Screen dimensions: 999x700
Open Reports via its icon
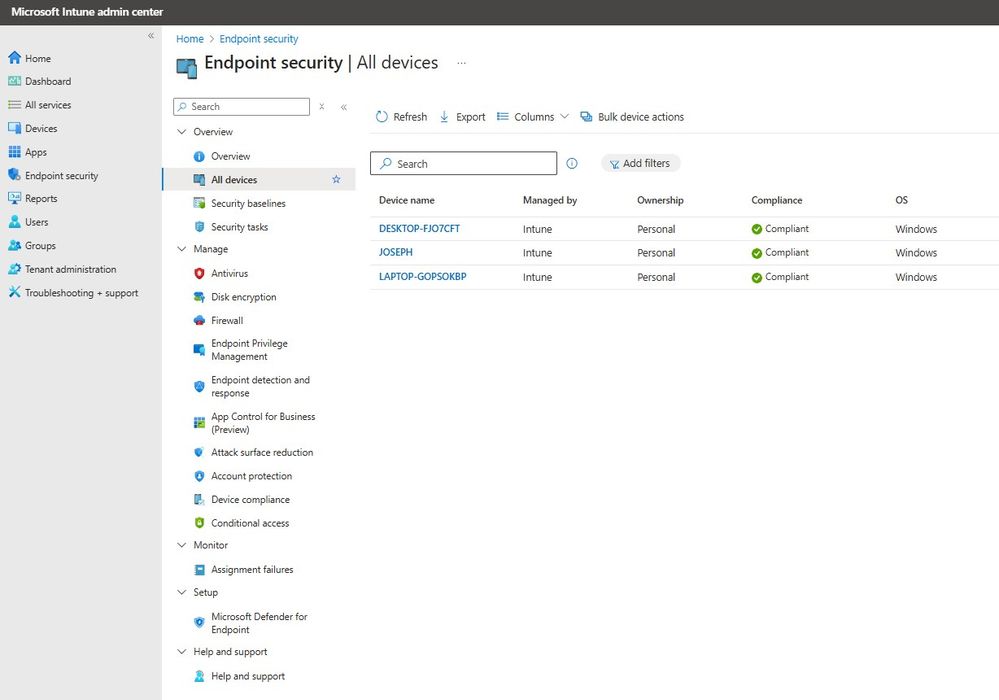click(14, 198)
